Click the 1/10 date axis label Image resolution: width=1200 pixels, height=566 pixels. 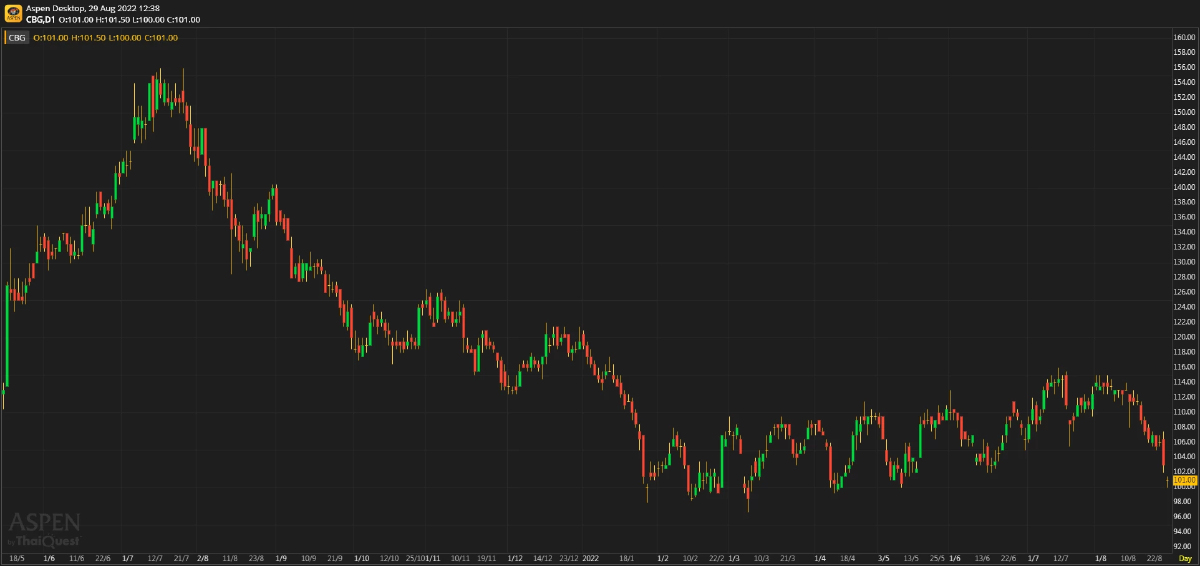pyautogui.click(x=362, y=559)
